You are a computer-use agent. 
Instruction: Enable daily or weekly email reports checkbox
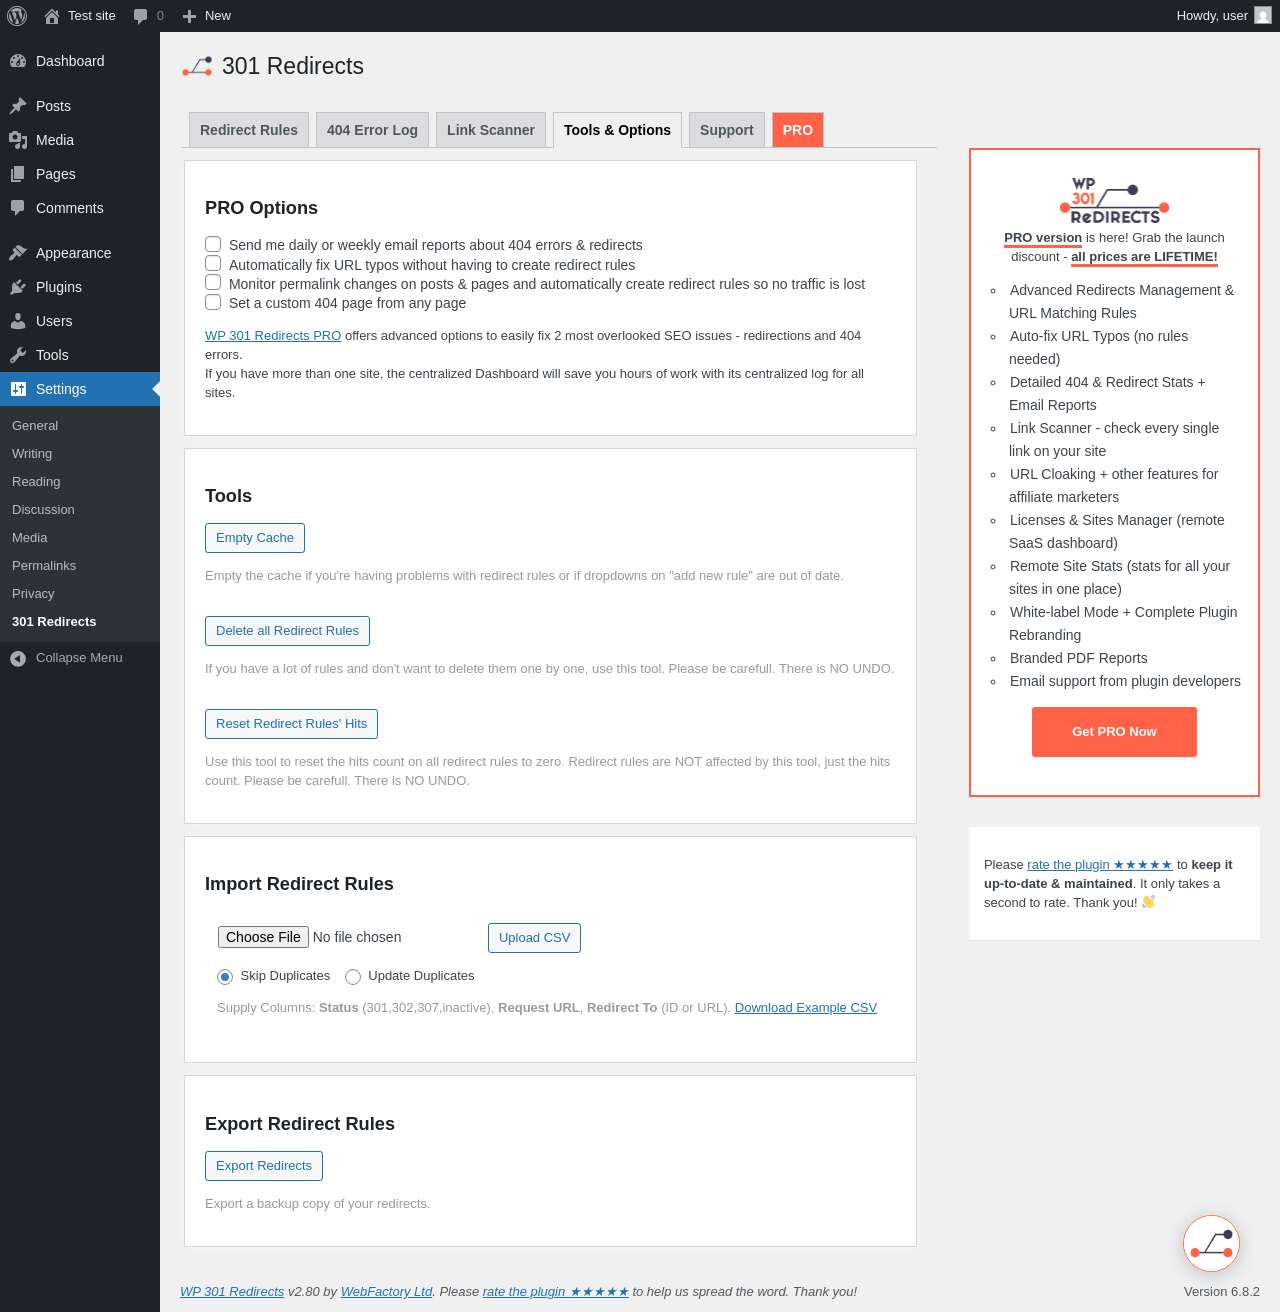(x=213, y=244)
